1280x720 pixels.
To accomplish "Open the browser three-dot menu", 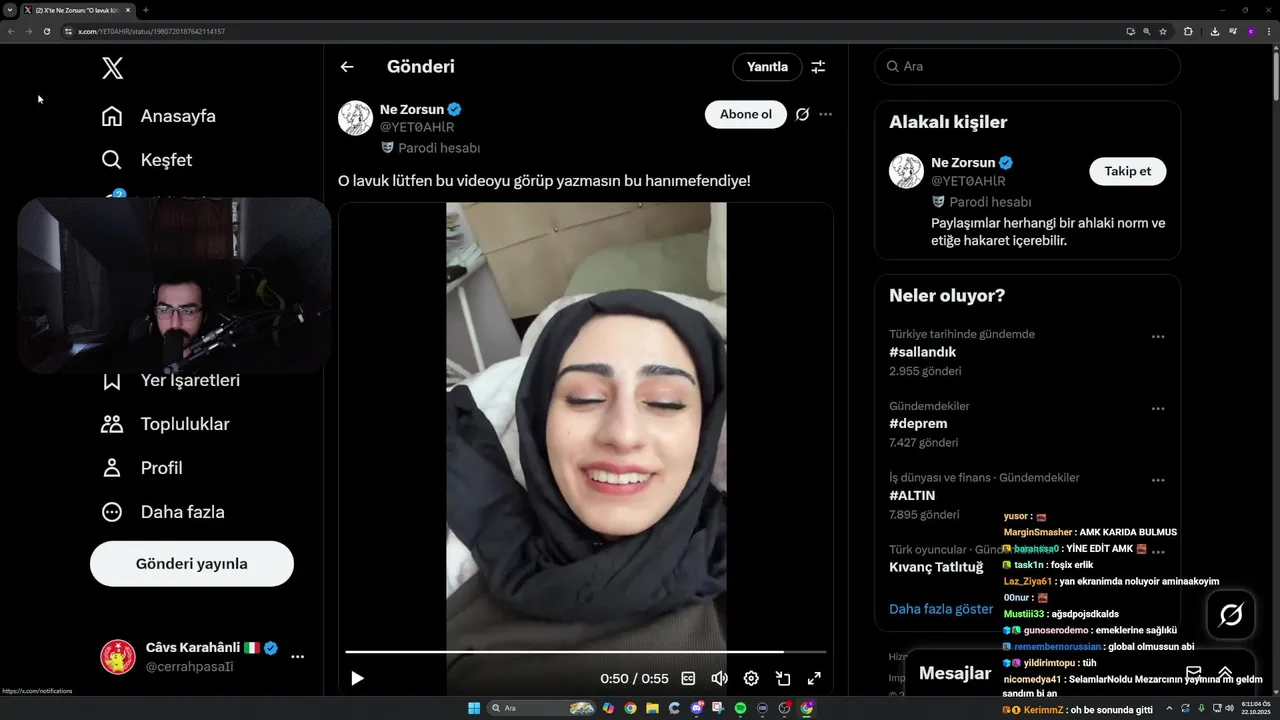I will tap(1268, 31).
